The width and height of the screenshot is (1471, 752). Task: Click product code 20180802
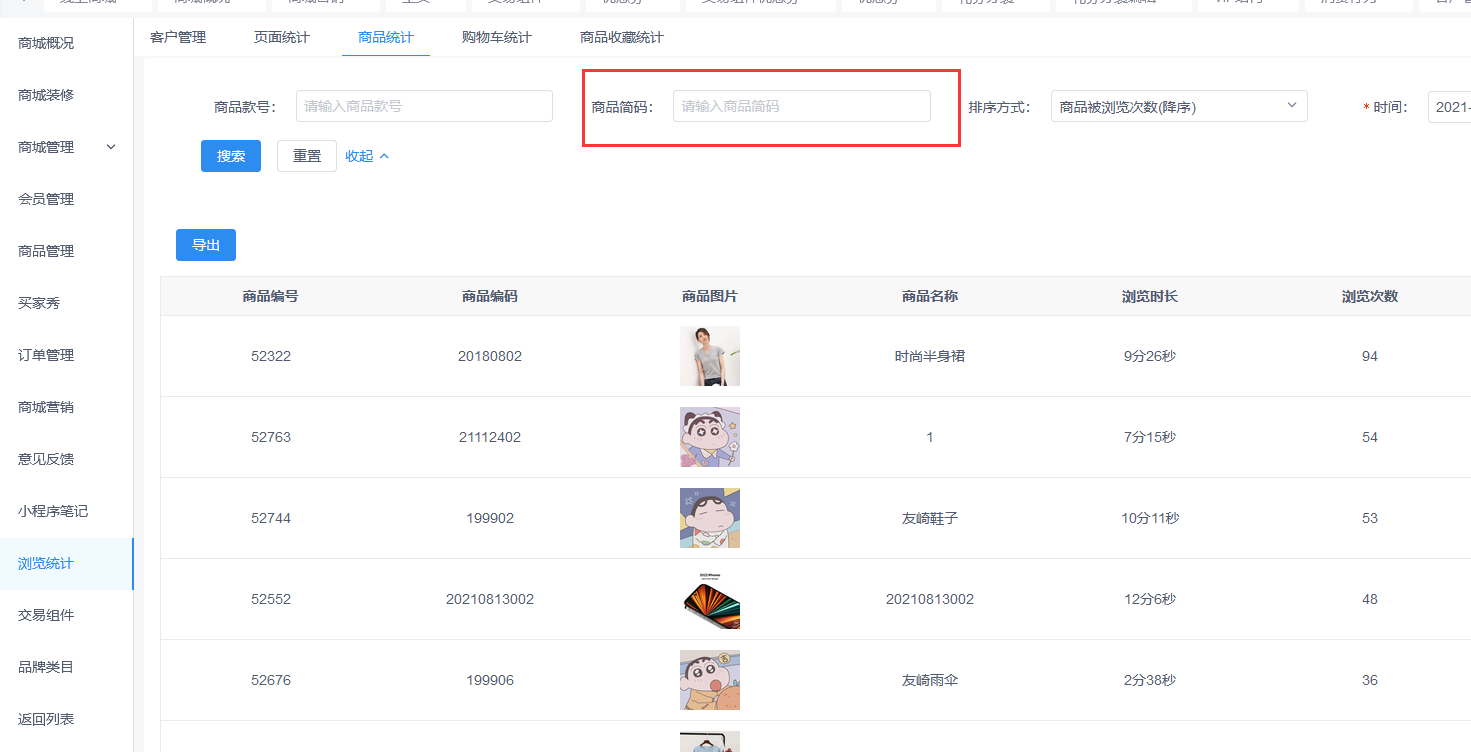click(x=490, y=356)
